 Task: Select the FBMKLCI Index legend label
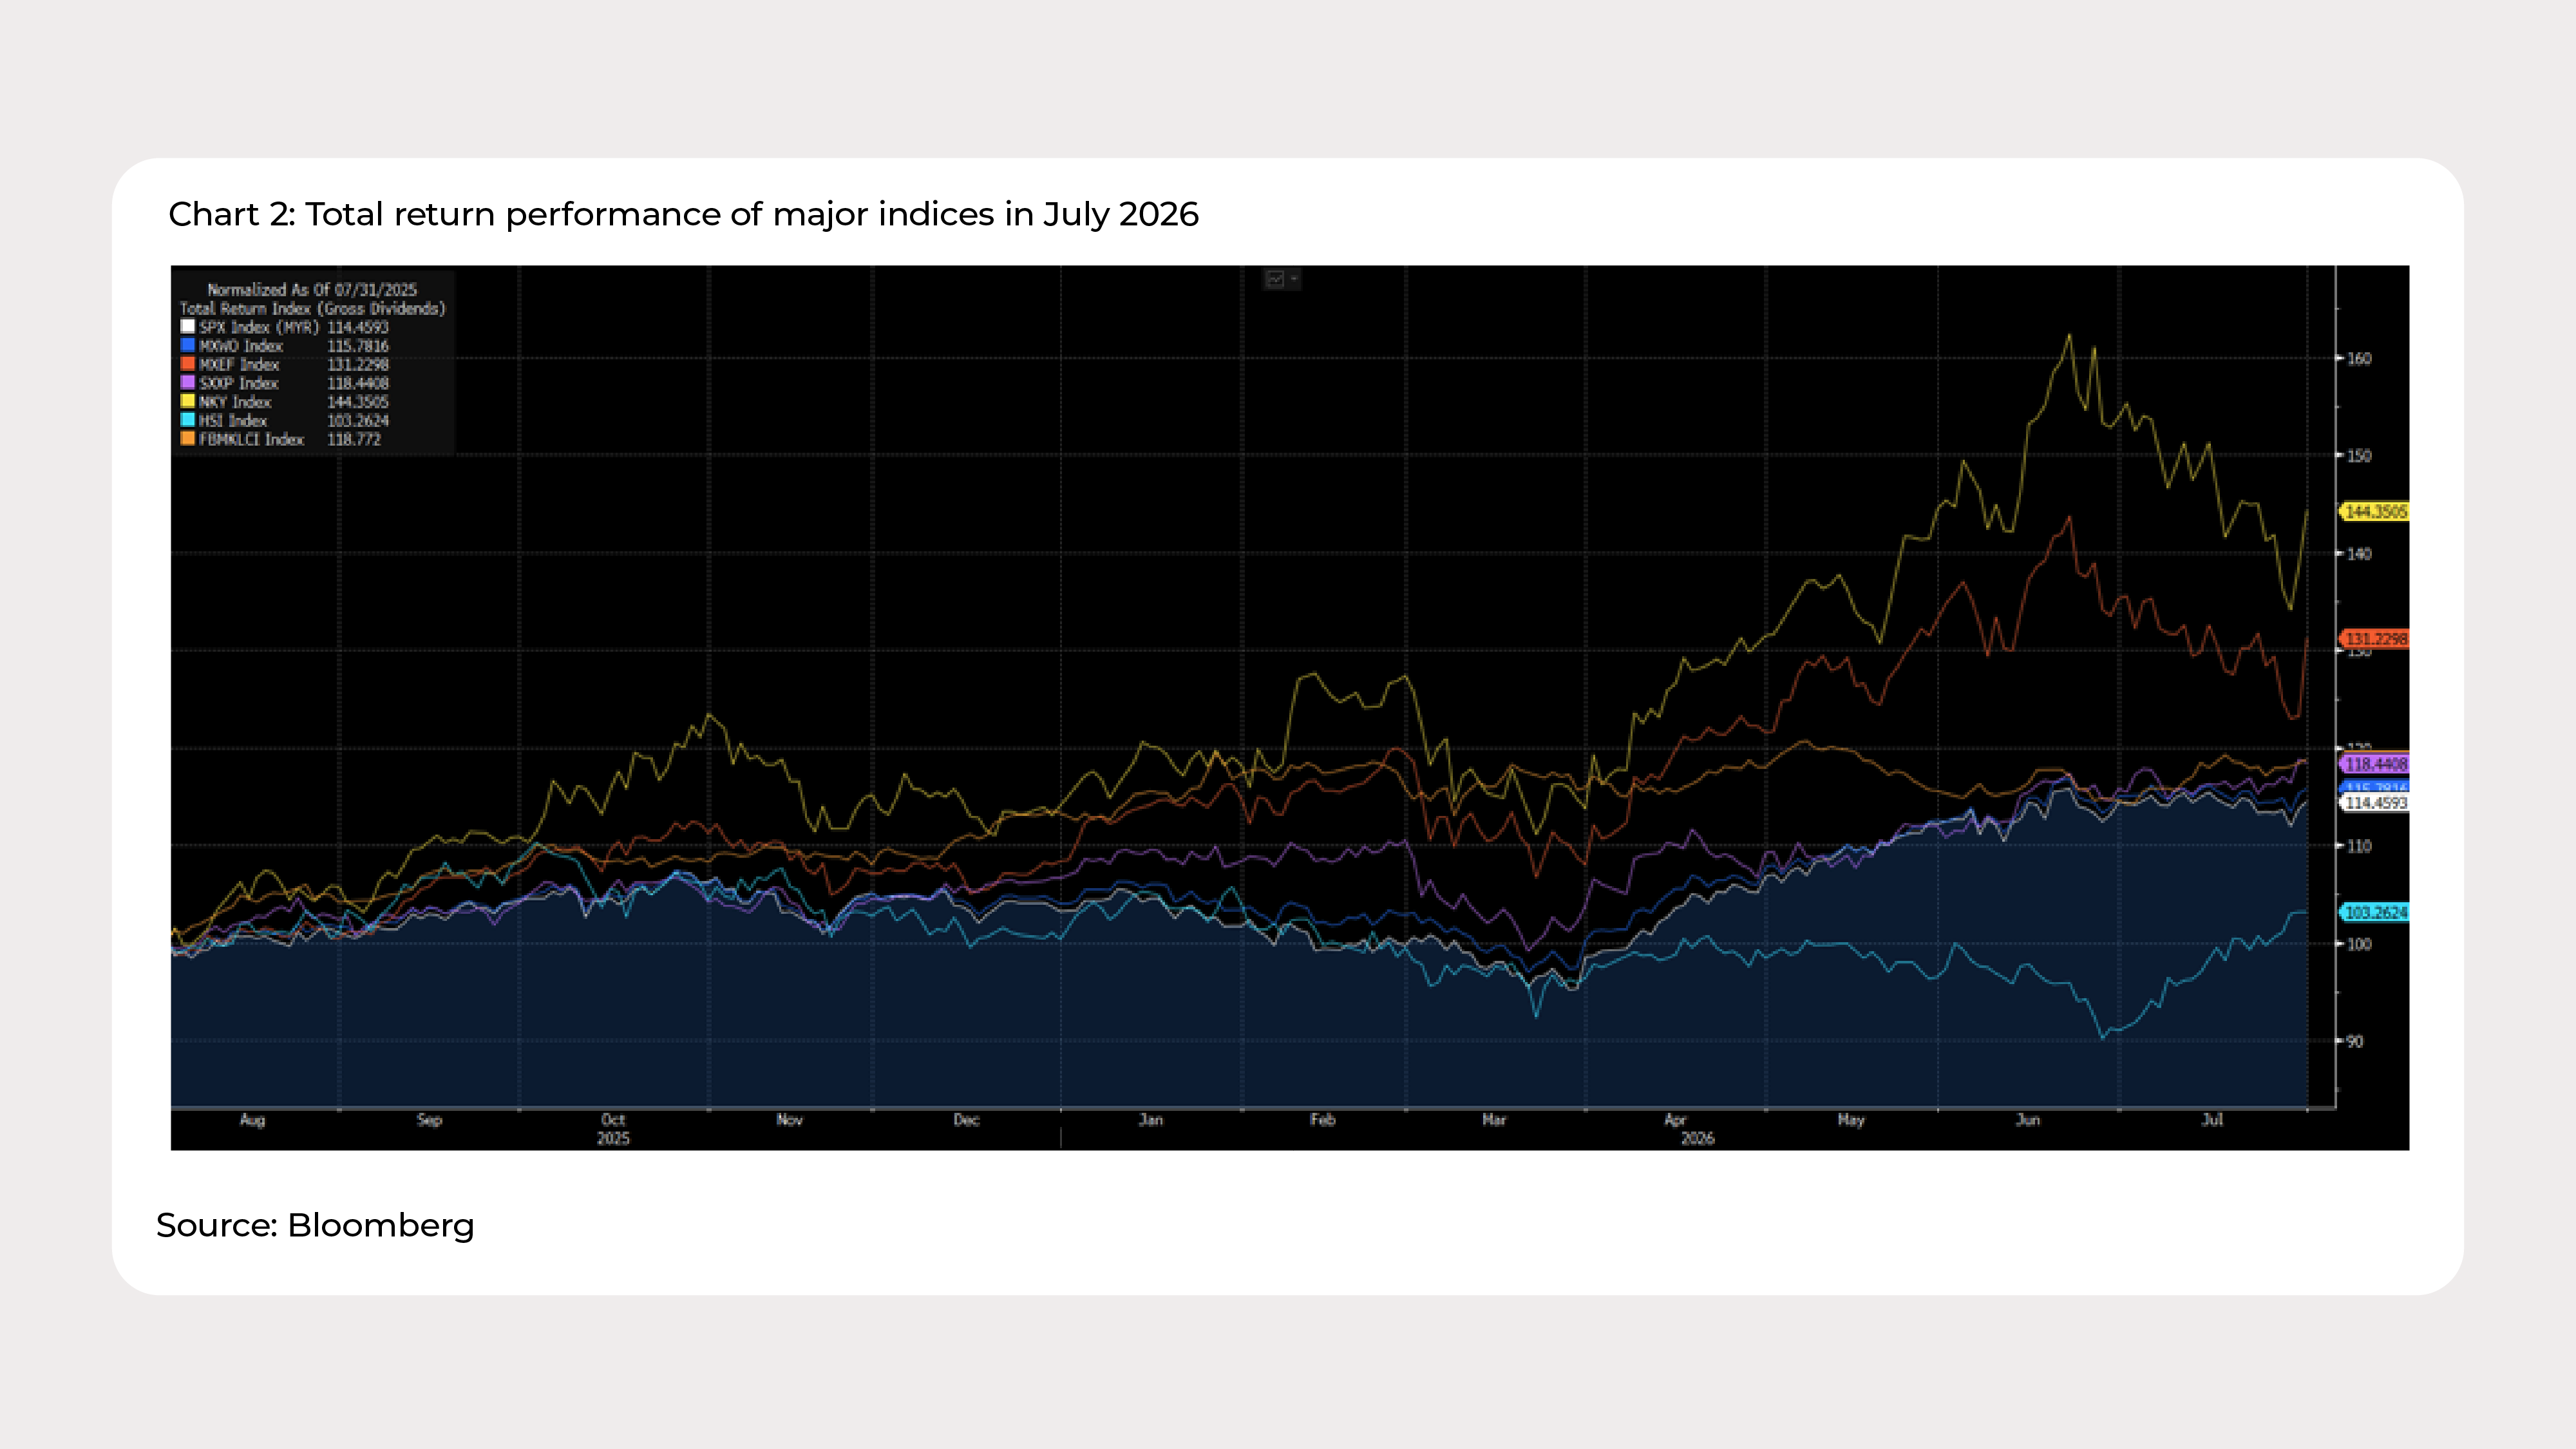(251, 439)
